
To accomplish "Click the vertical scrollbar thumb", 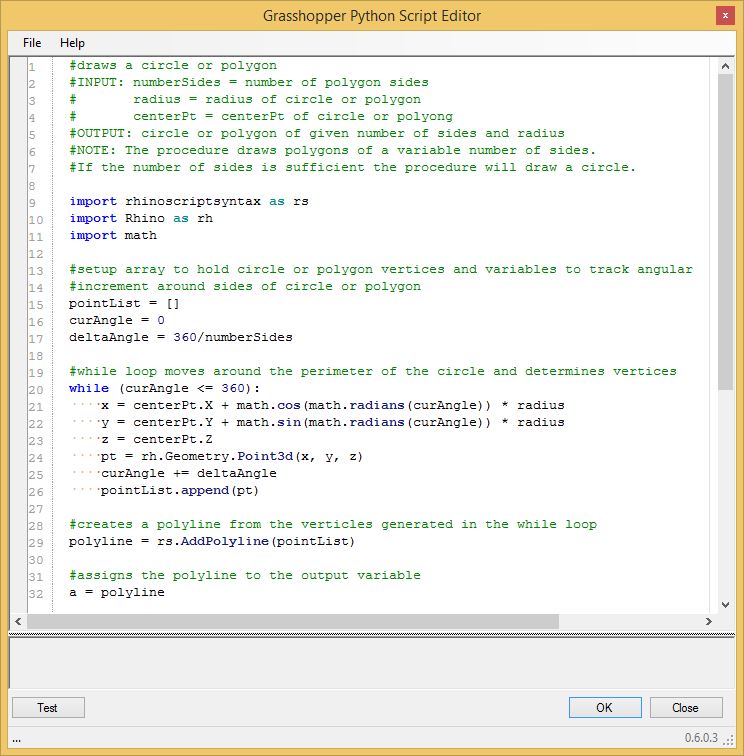I will 725,231.
